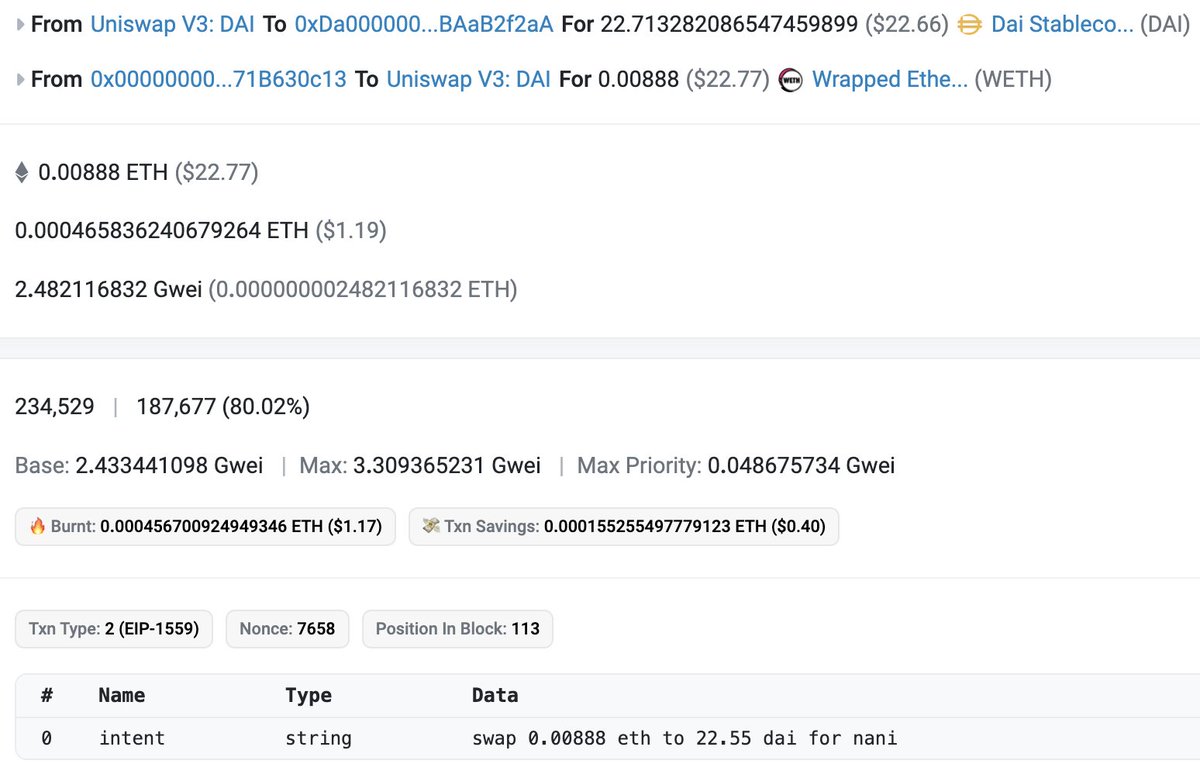Select the WETH amount 0.00888 ($22.77)
This screenshot has height=771, width=1200.
[684, 79]
